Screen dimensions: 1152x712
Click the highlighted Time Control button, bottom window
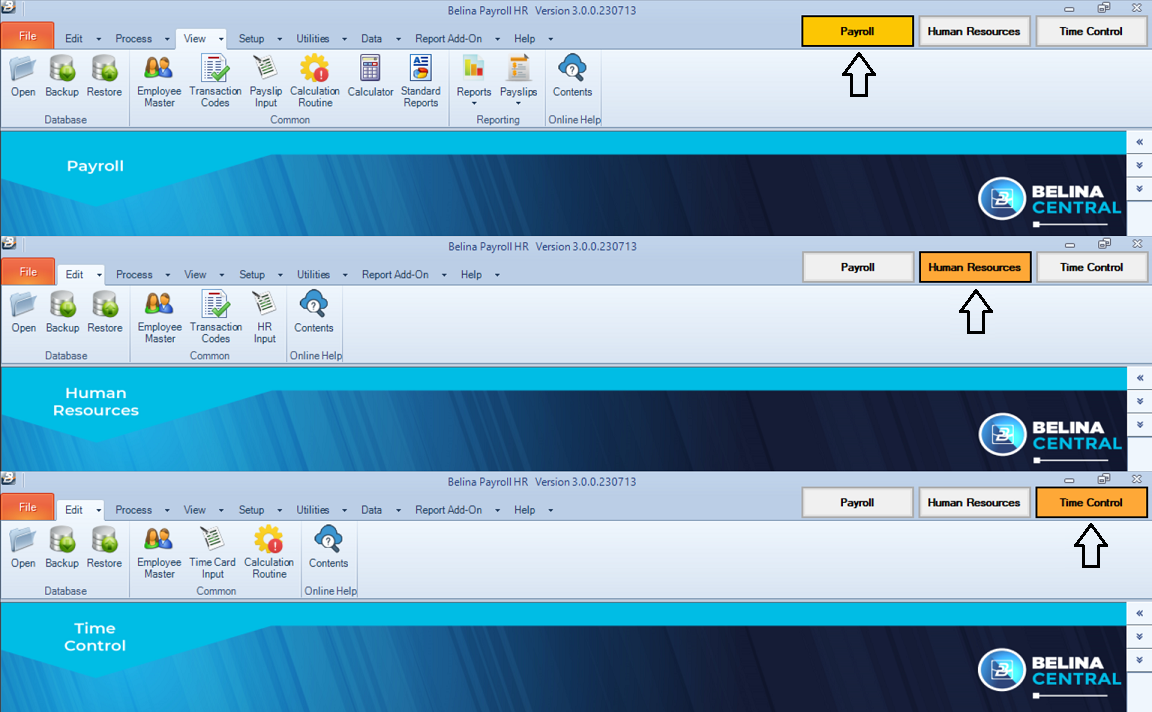[x=1091, y=503]
